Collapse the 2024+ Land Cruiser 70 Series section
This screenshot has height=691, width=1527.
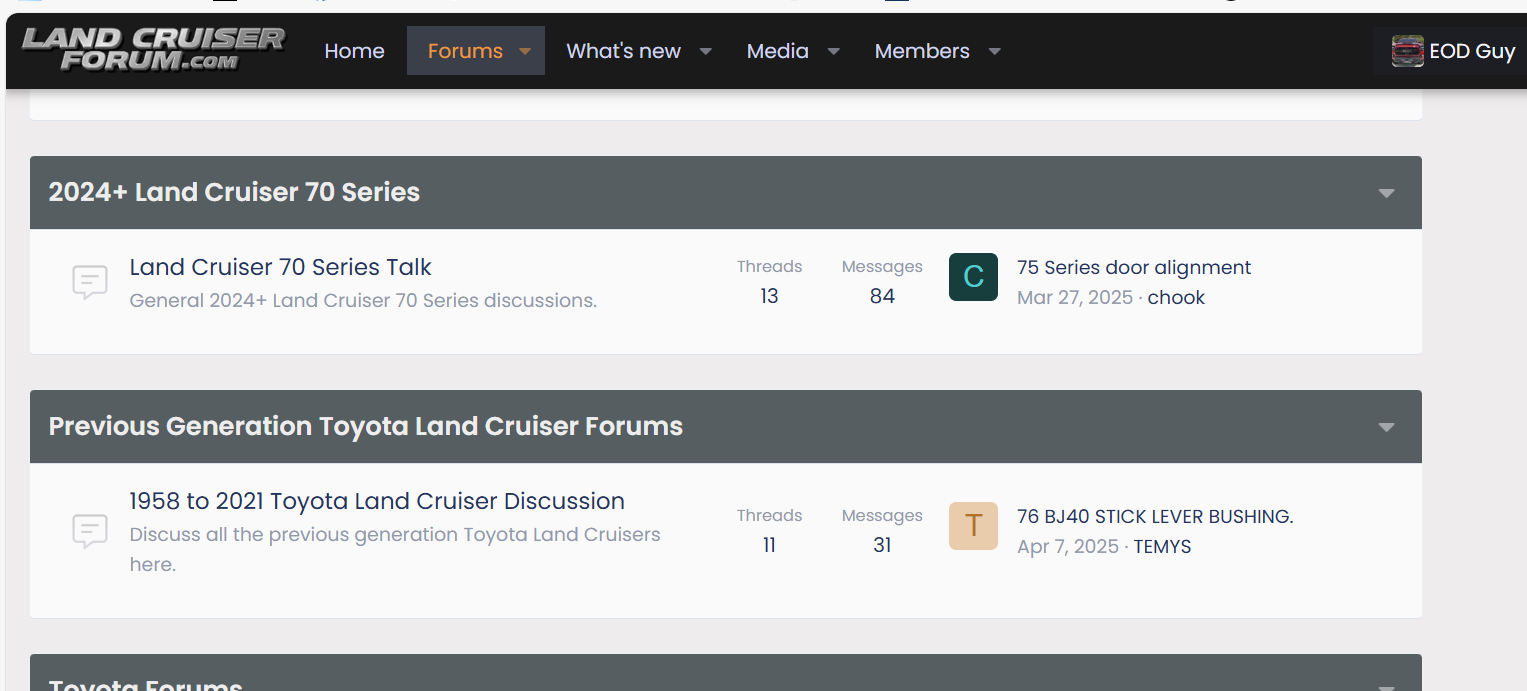tap(1386, 193)
